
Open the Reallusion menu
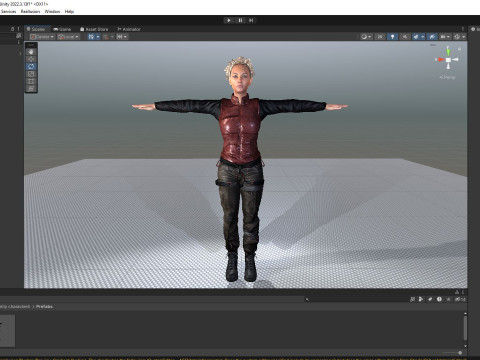30,11
